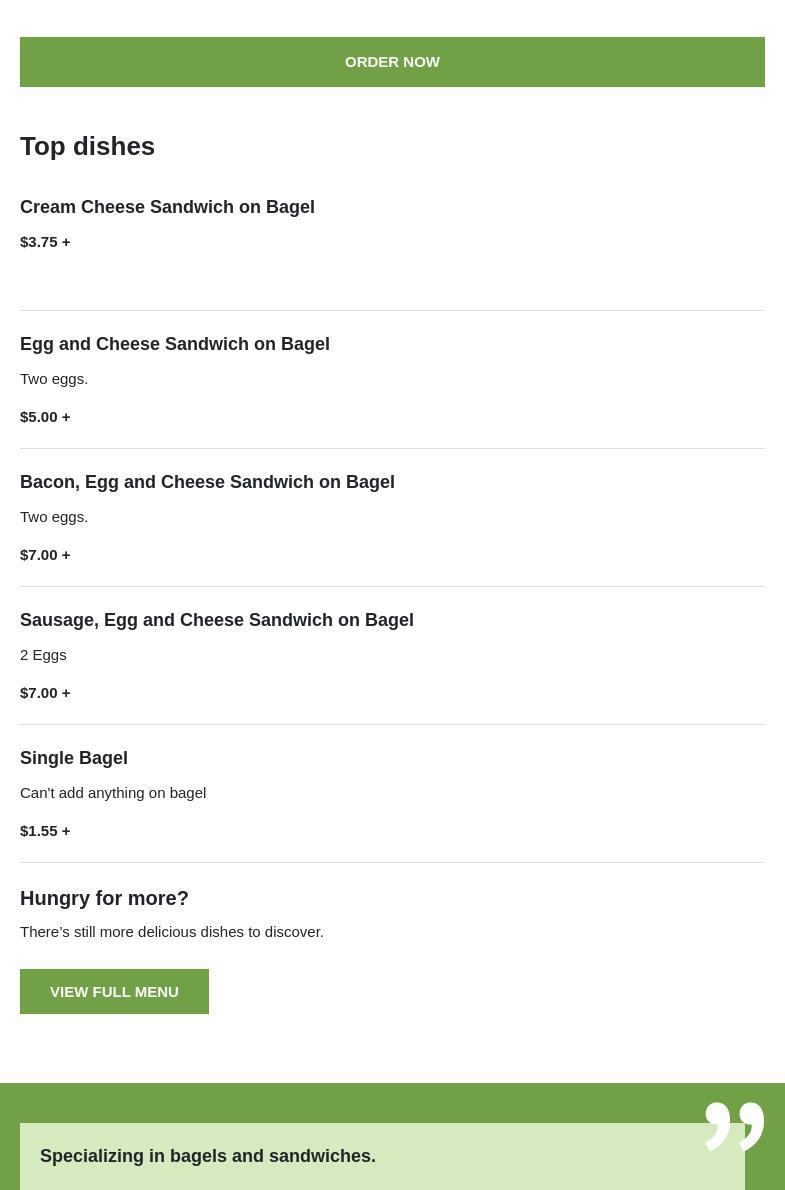Click the "Hungry for more?" heading

coord(104,898)
